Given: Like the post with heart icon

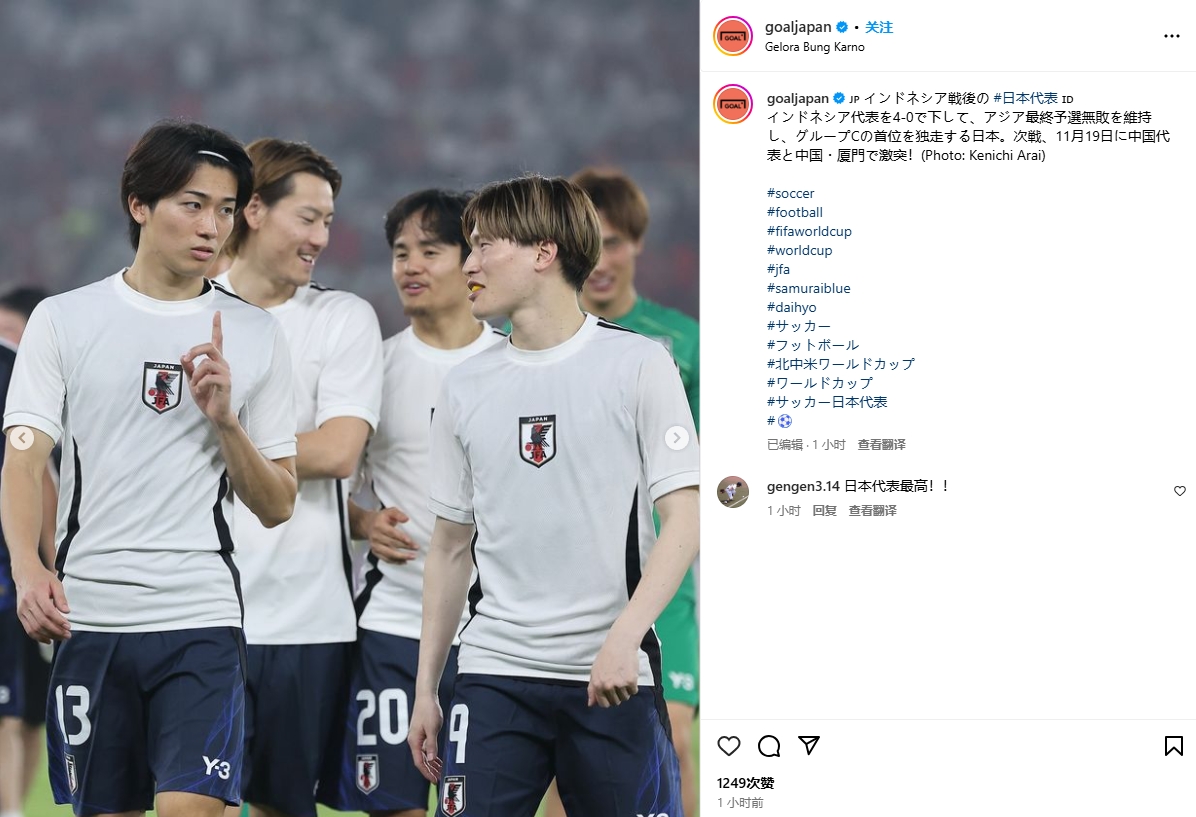Looking at the screenshot, I should coord(728,745).
